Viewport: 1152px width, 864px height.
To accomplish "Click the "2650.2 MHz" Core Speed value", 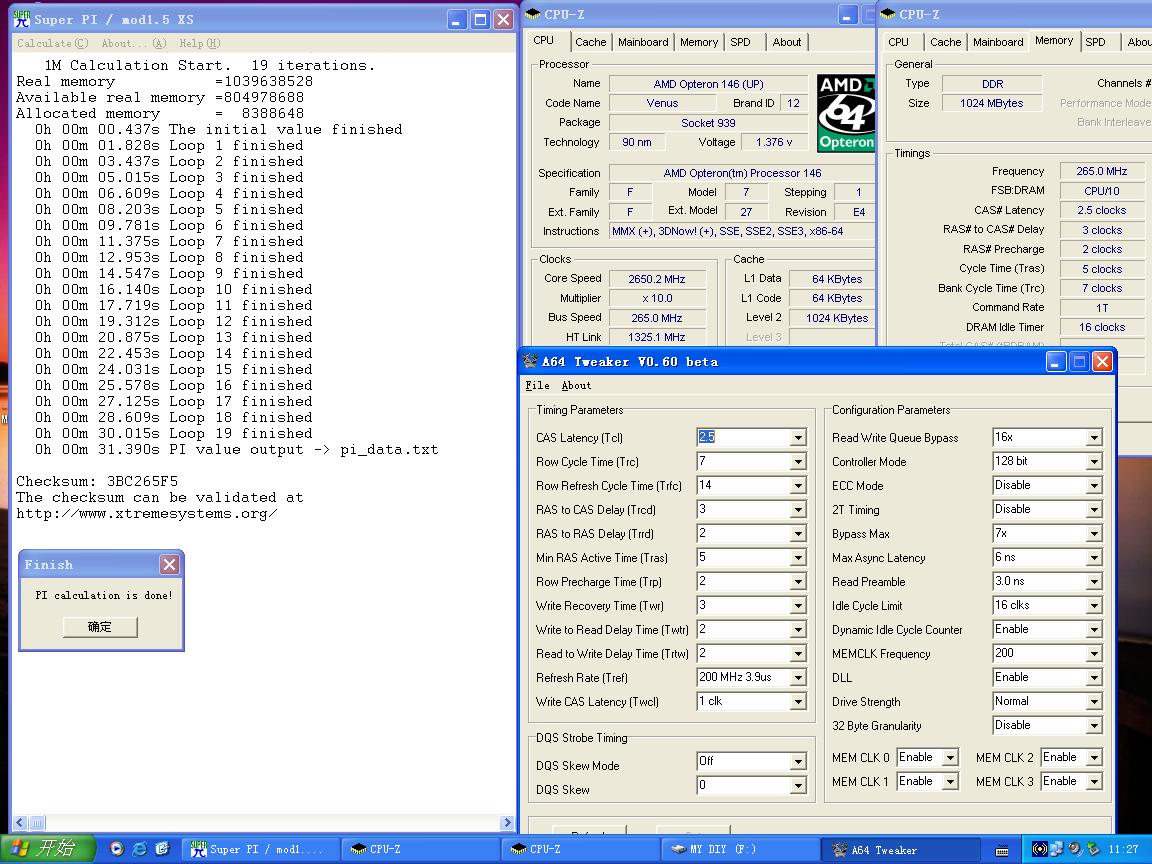I will (x=657, y=279).
